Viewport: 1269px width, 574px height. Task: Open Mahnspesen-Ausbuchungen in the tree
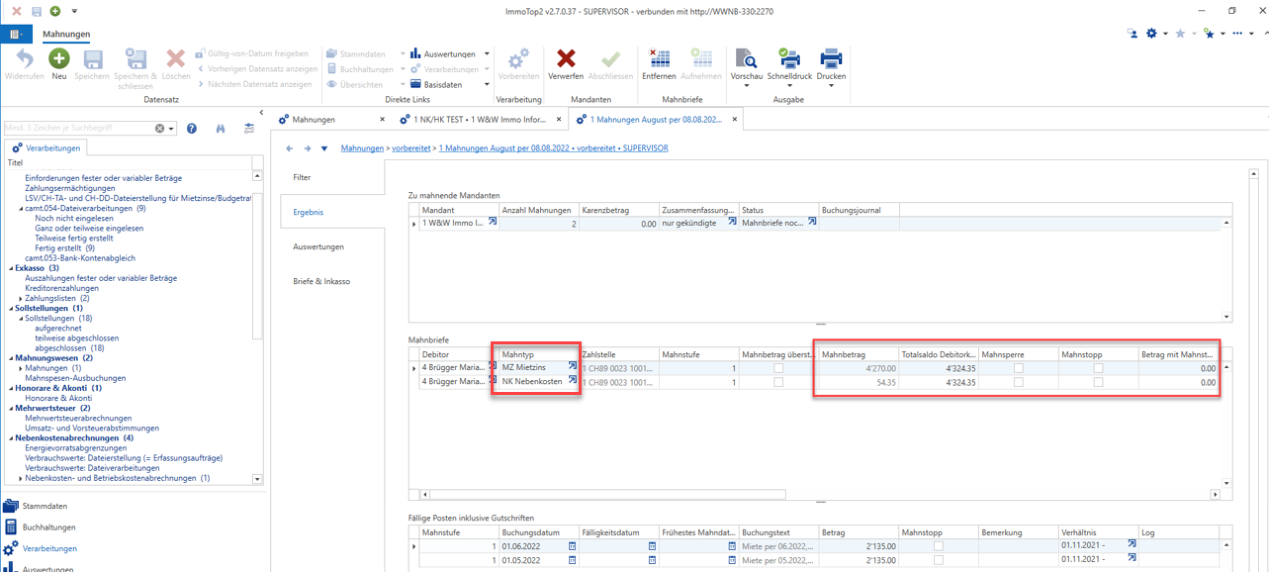click(x=75, y=378)
